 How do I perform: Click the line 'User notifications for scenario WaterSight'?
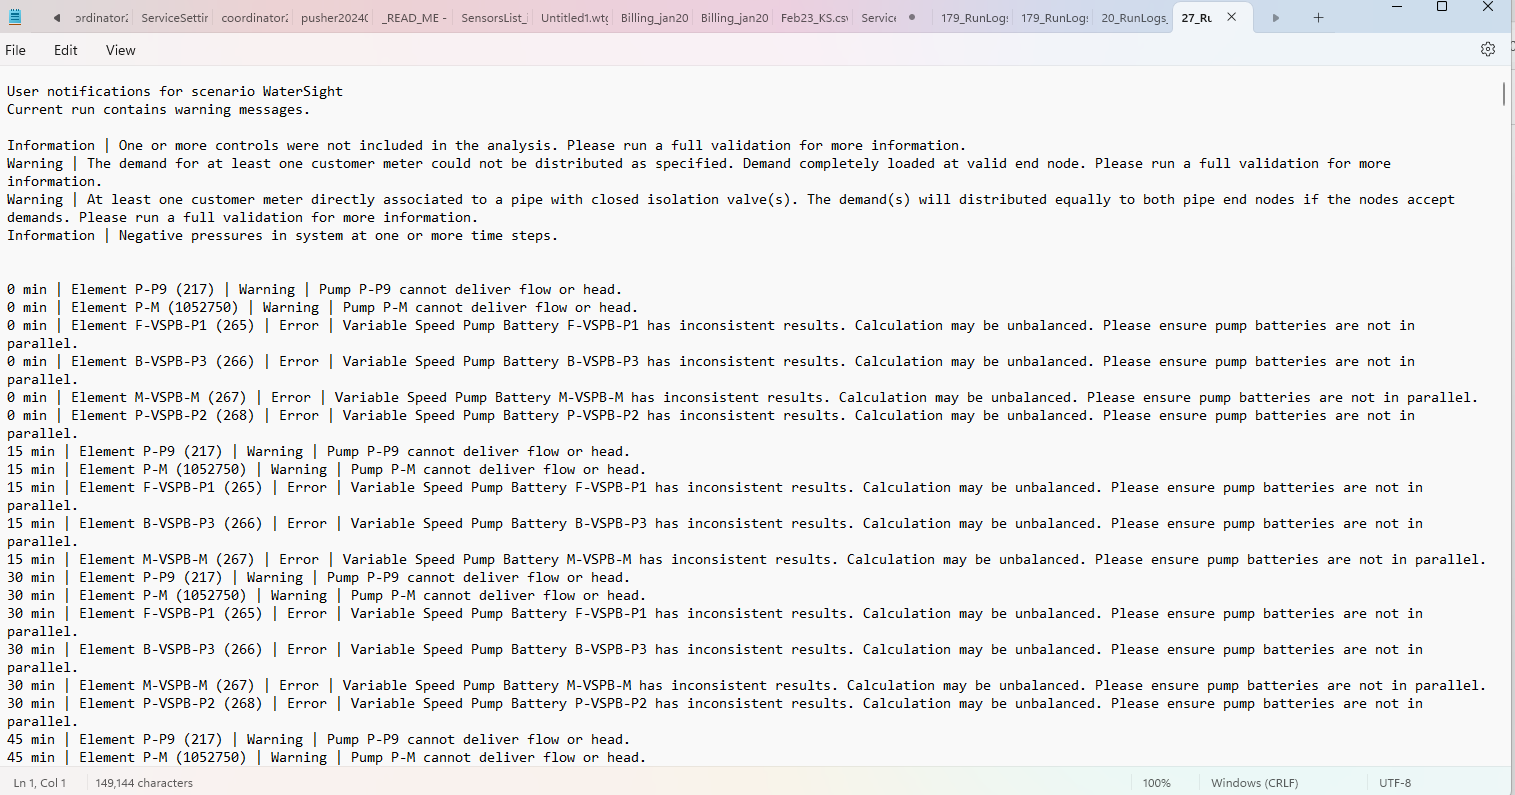(175, 91)
